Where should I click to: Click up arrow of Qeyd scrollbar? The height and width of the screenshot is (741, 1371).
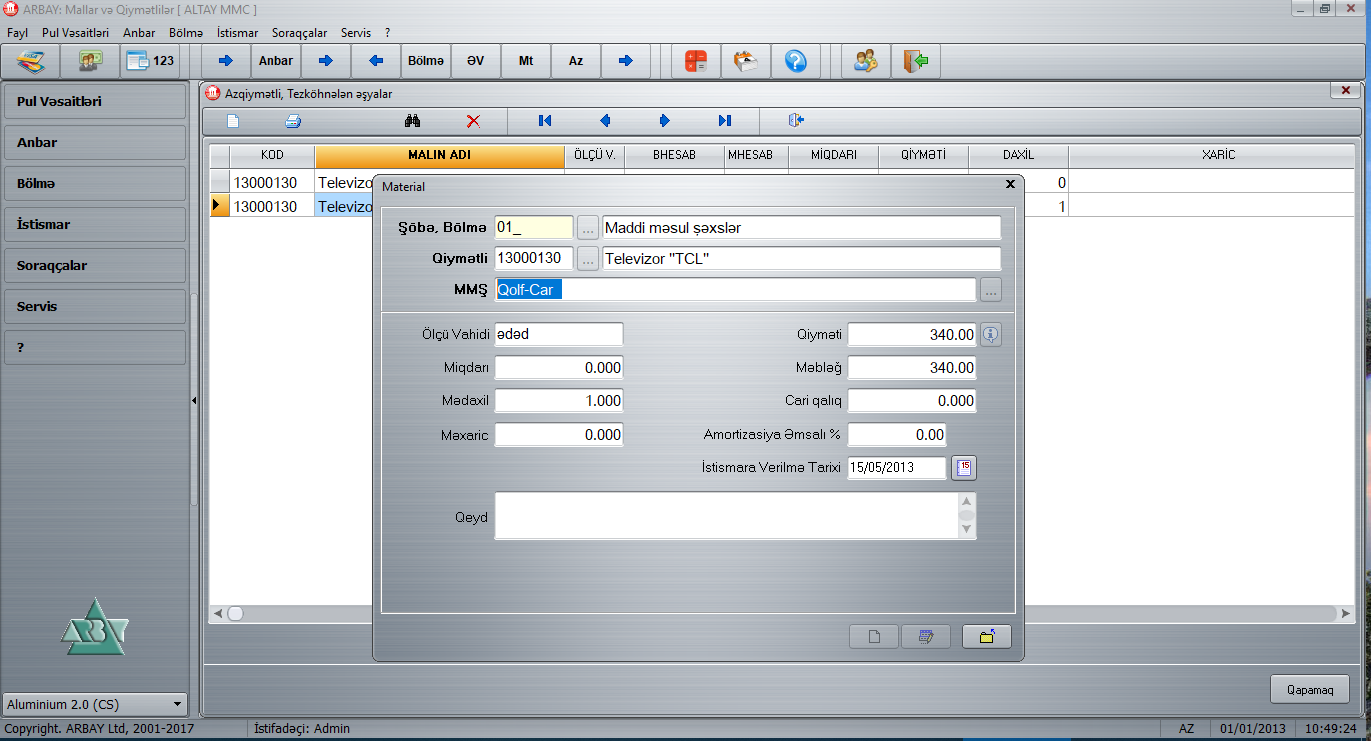966,502
